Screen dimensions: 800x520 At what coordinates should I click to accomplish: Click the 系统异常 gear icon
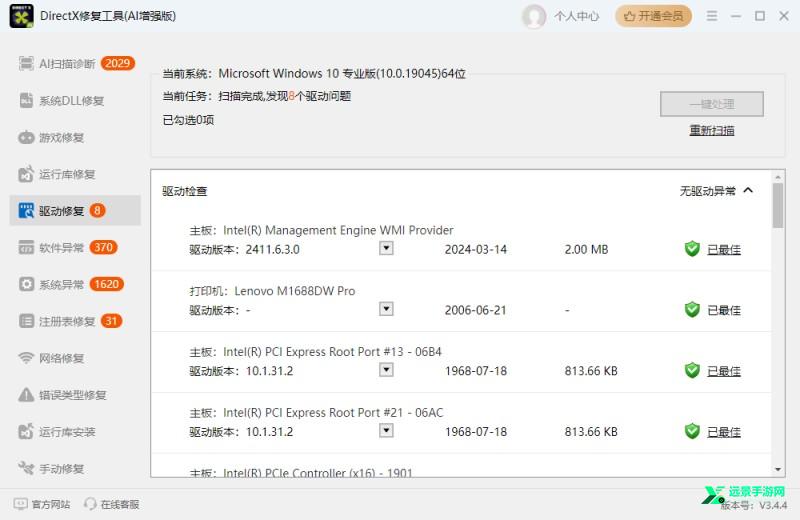26,284
